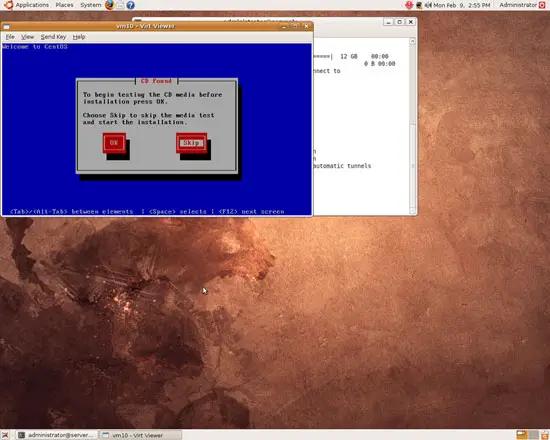Open the View menu in Virt Viewer

point(27,37)
